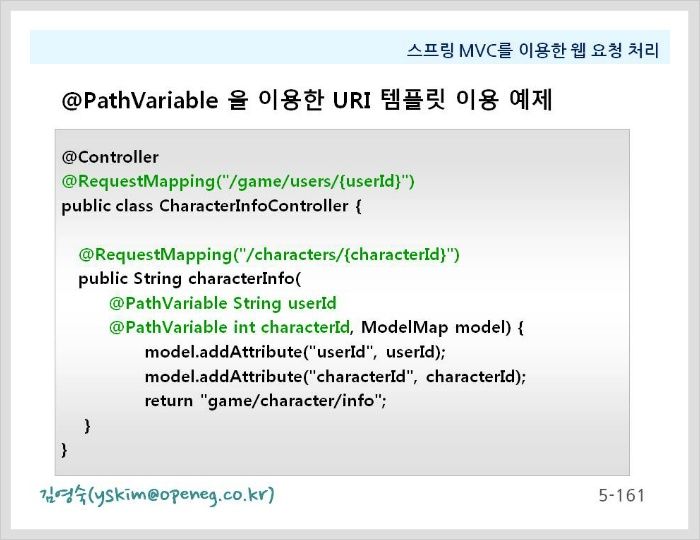Screen dimensions: 700x540
Task: Select the slide title '@PathVariable 을 이용한 URI 템플릿 이용 예제'
Action: tap(307, 100)
